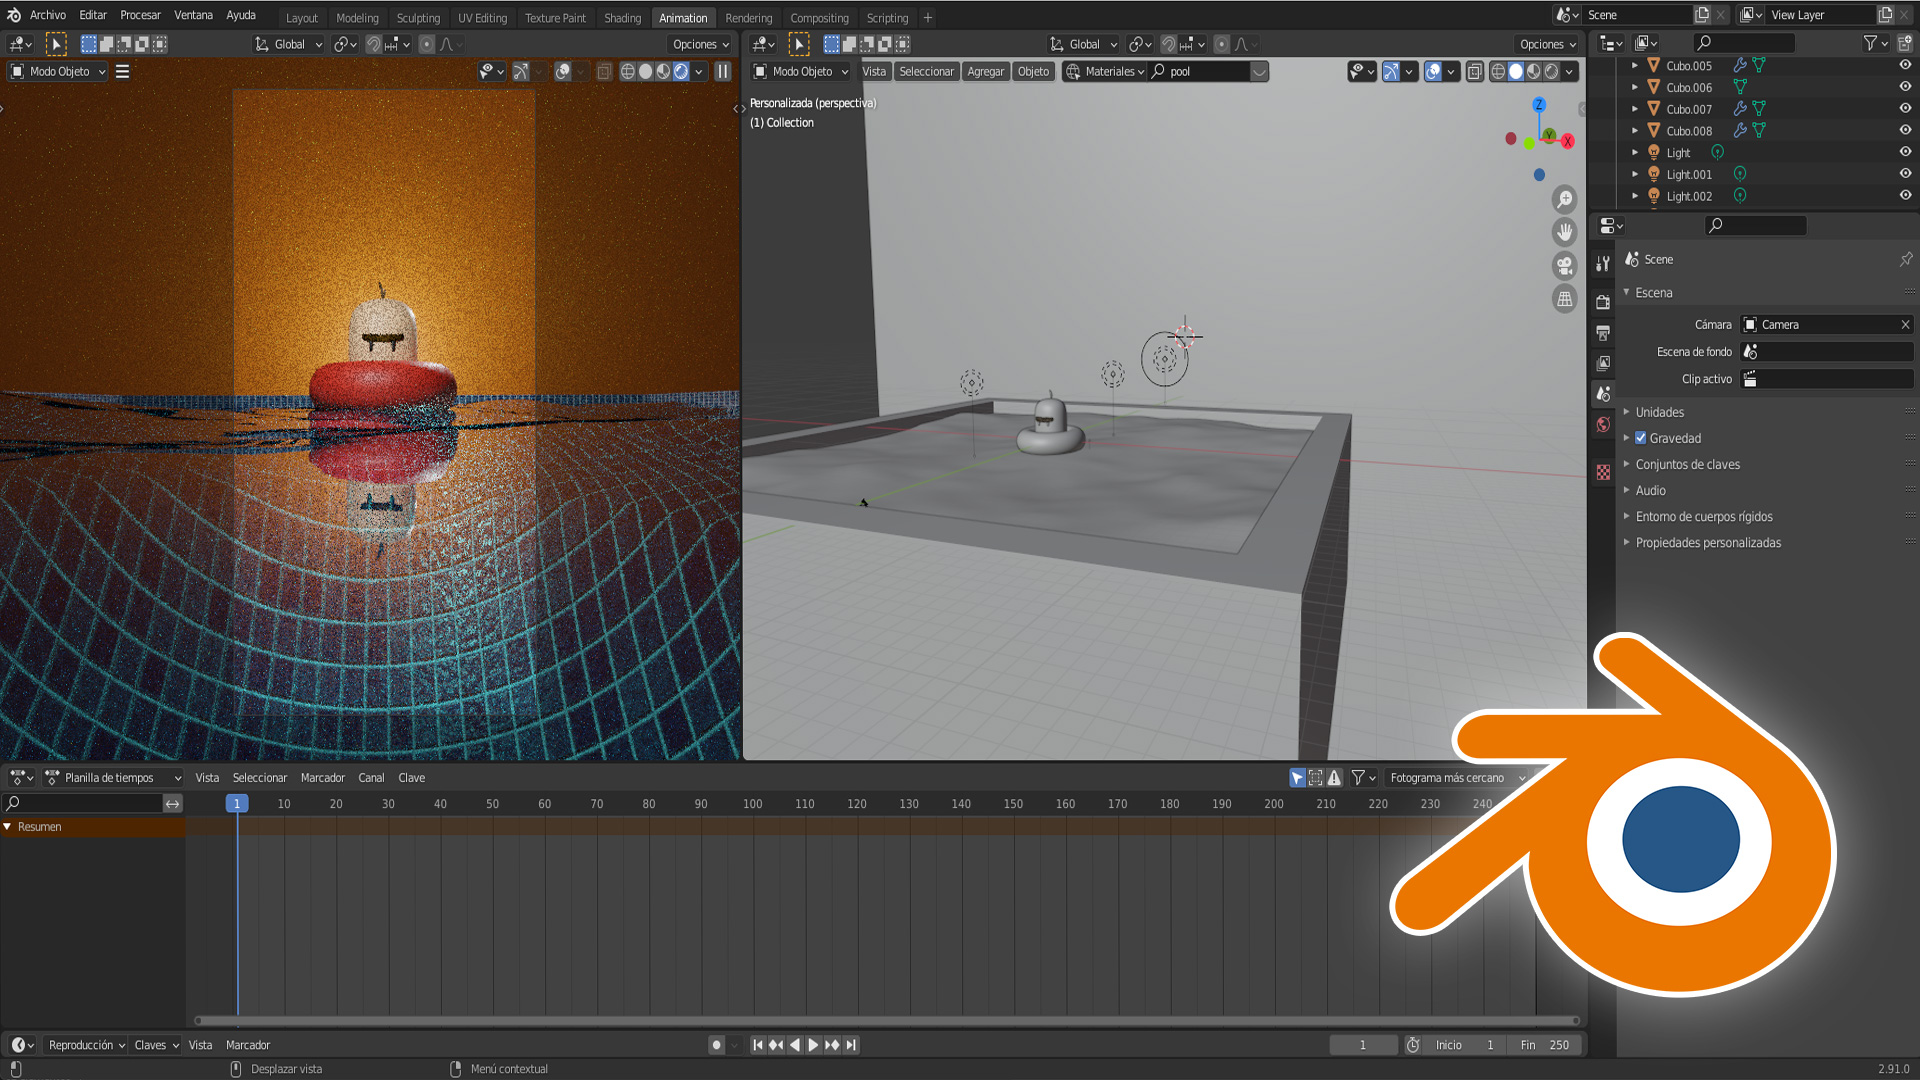Switch to the Shading workspace tab
This screenshot has width=1920, height=1080.
point(622,17)
